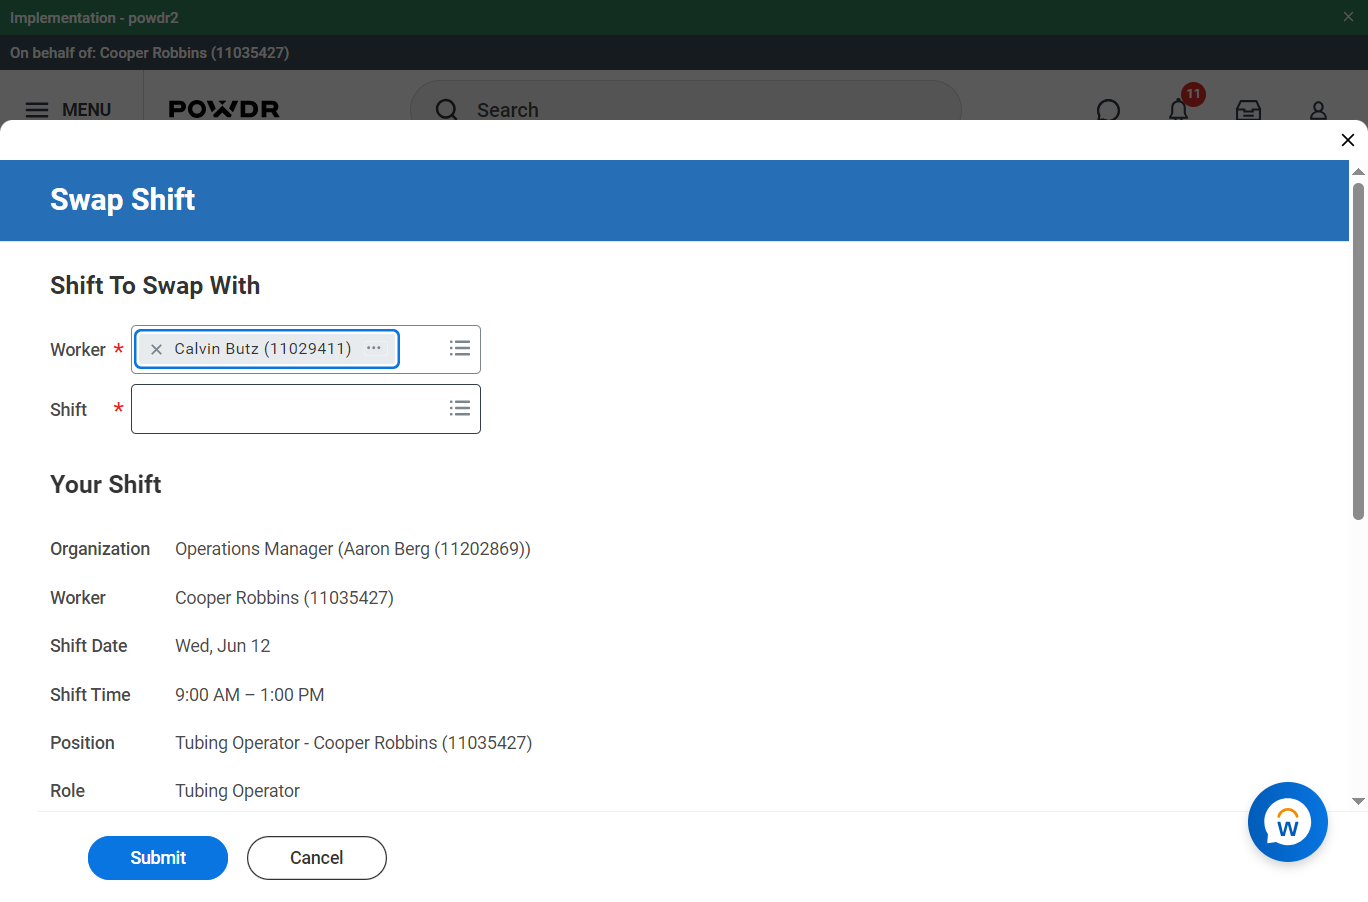Open the hamburger MENU

tap(68, 110)
